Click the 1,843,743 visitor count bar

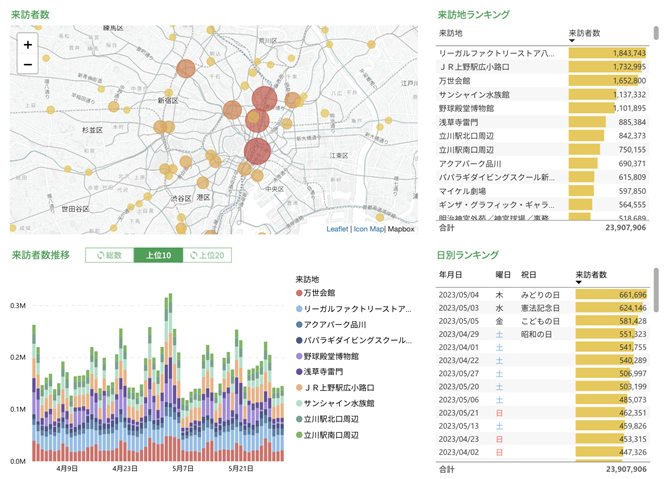click(607, 53)
